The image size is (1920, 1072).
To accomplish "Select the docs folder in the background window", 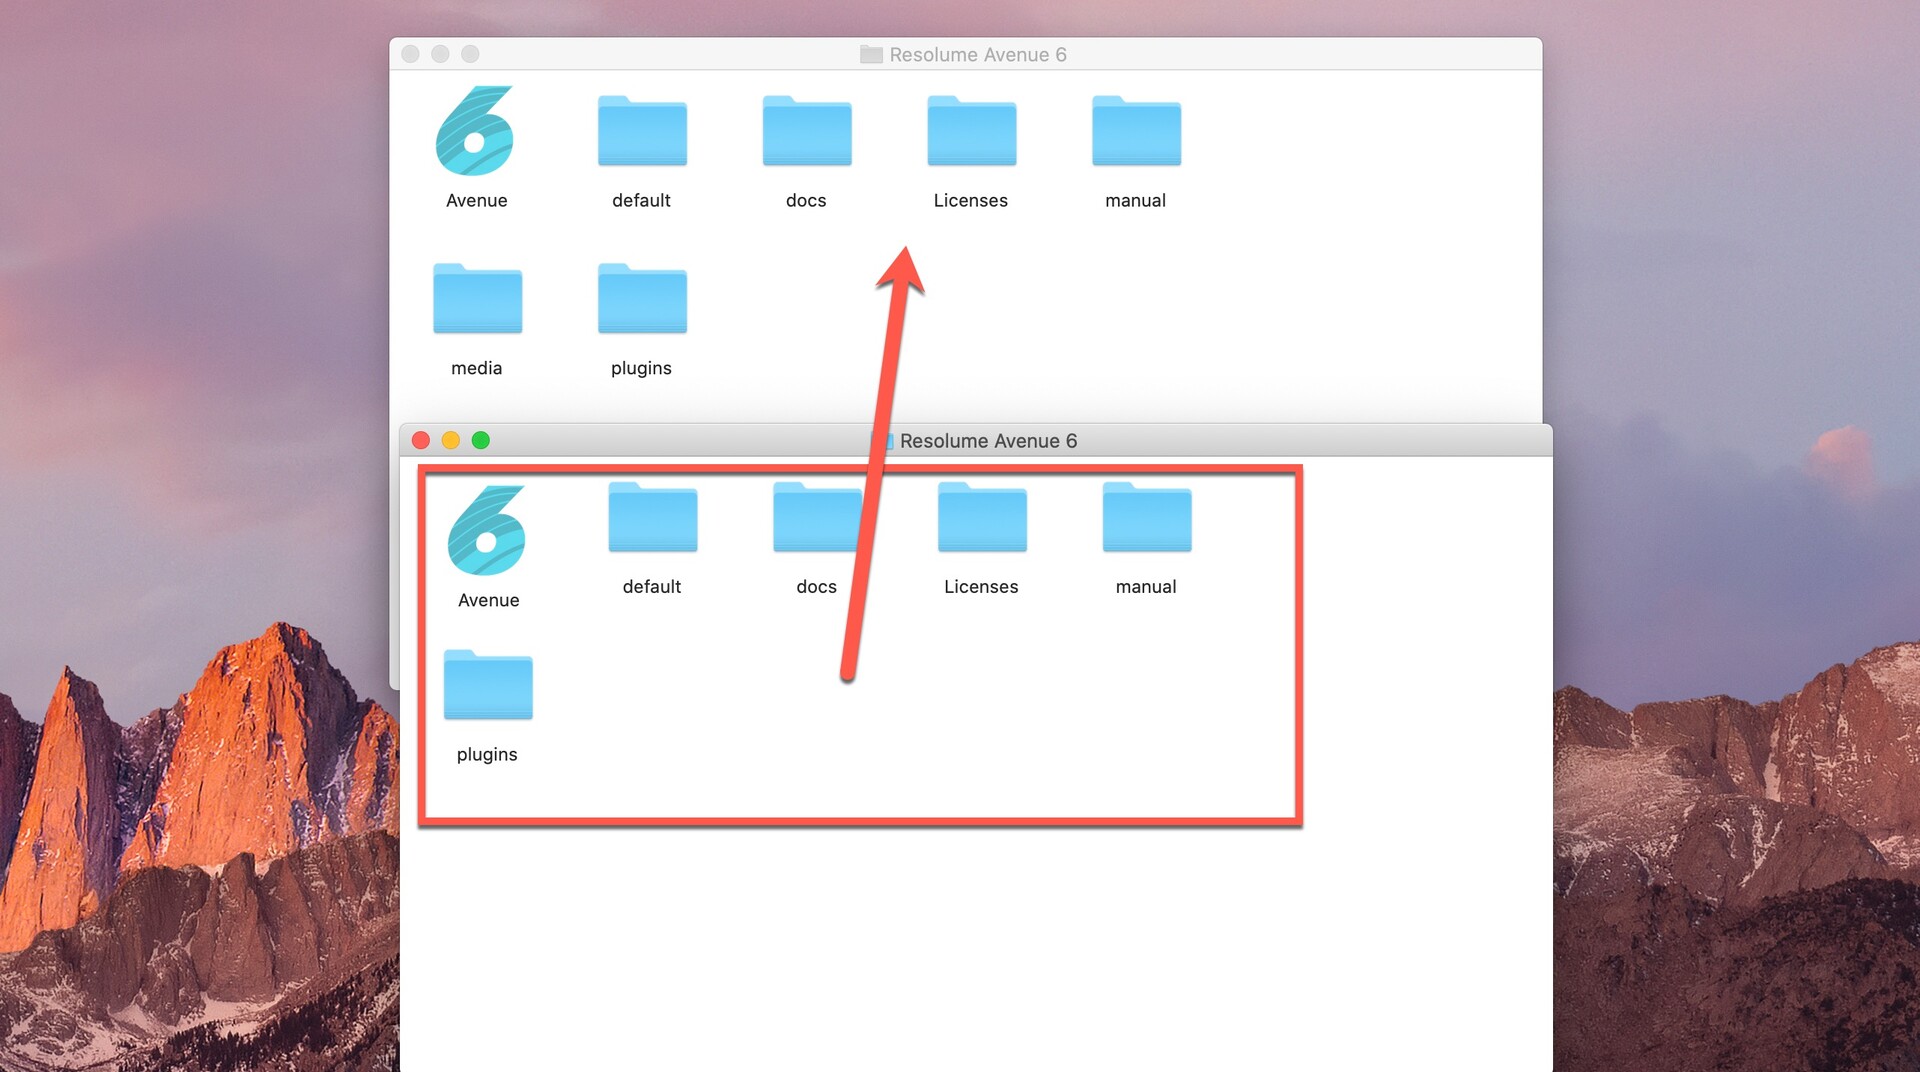I will [806, 132].
